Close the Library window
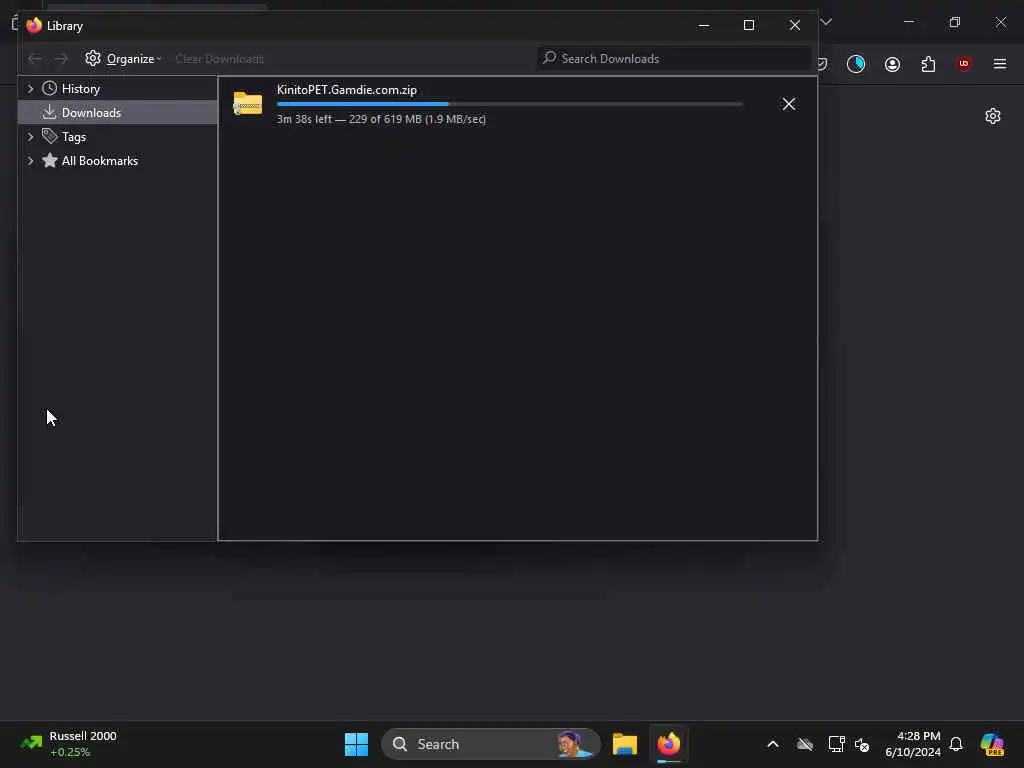The height and width of the screenshot is (768, 1024). pyautogui.click(x=795, y=25)
